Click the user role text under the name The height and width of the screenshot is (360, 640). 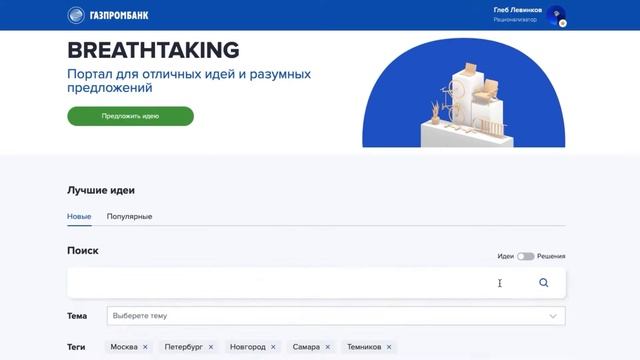click(x=515, y=20)
